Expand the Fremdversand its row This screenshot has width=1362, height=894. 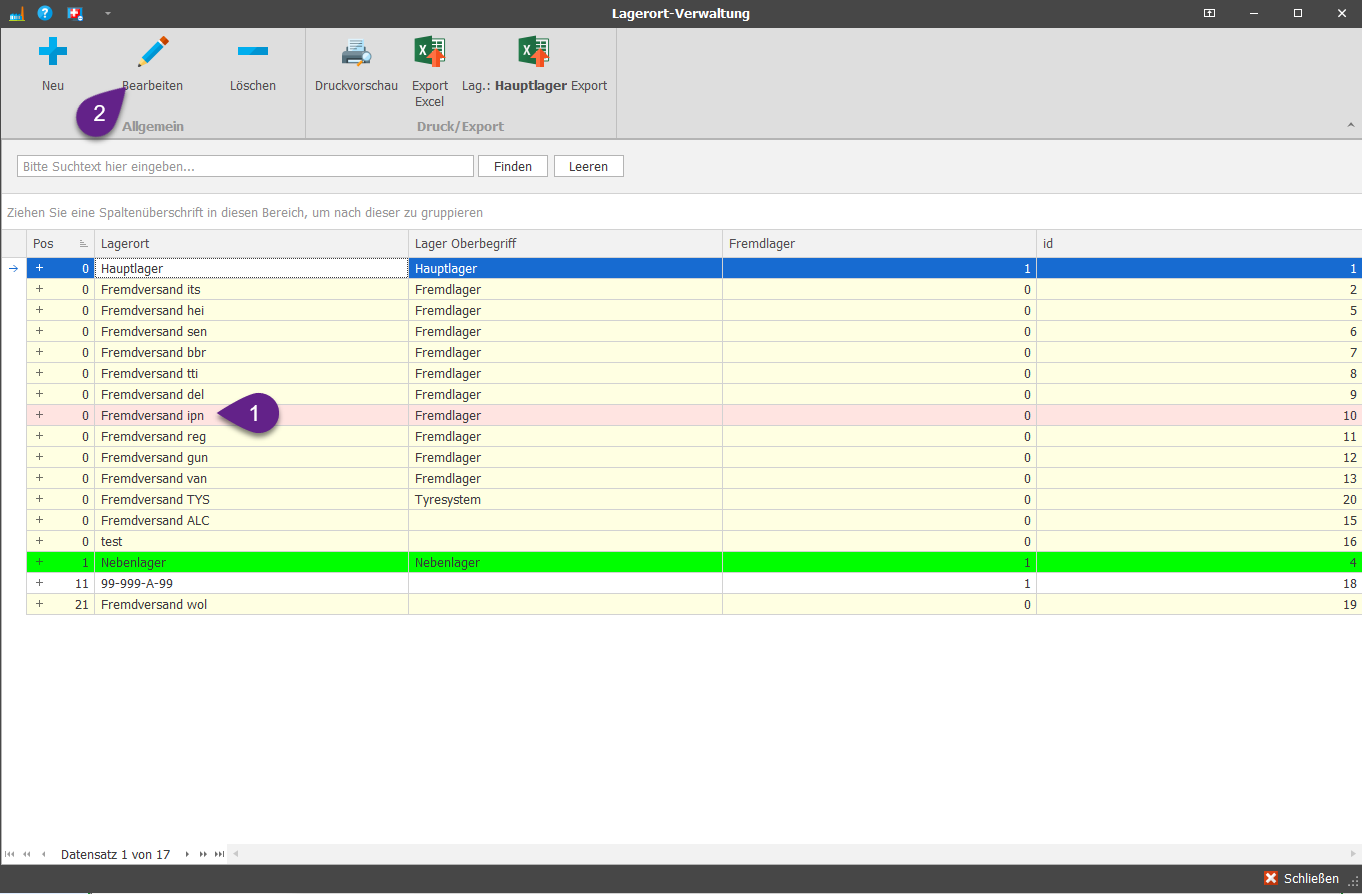40,289
